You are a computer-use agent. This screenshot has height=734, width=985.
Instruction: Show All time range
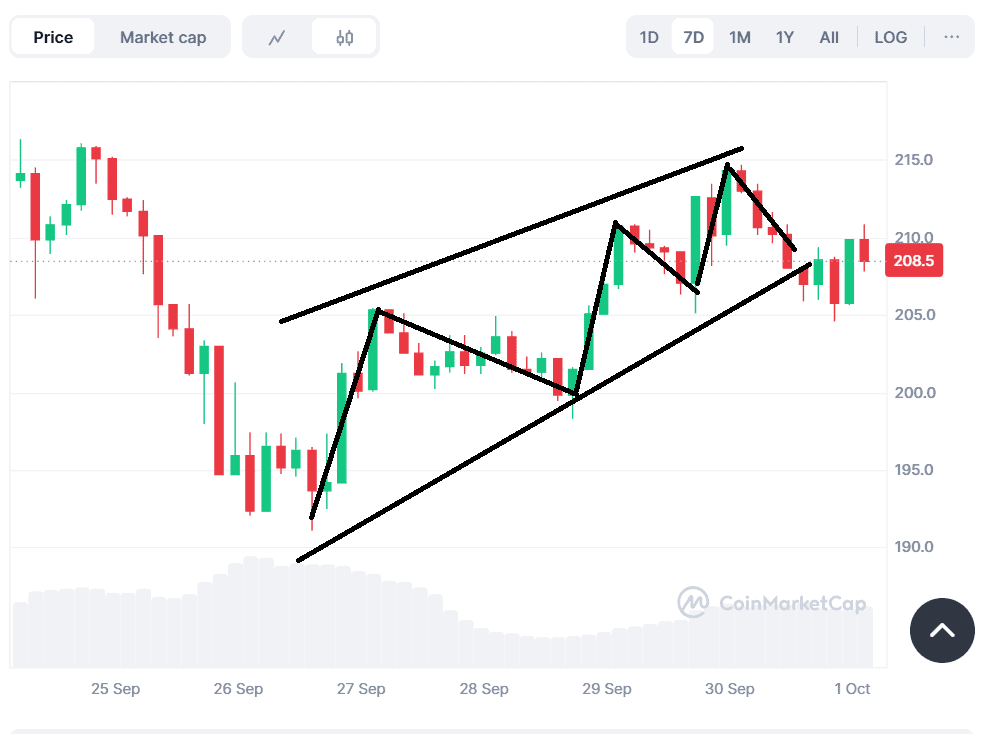pyautogui.click(x=829, y=38)
